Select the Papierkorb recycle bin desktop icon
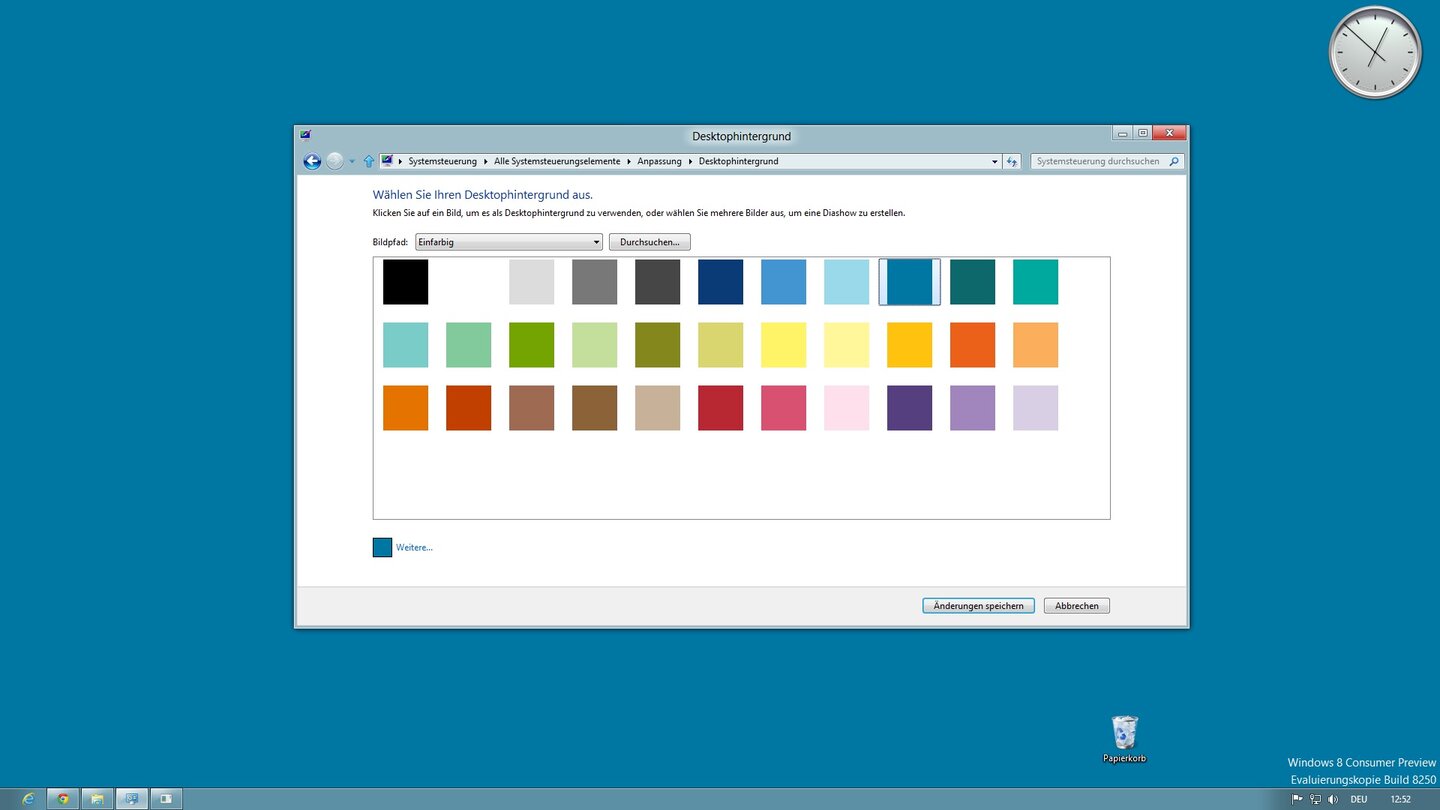Image resolution: width=1440 pixels, height=810 pixels. click(x=1125, y=740)
